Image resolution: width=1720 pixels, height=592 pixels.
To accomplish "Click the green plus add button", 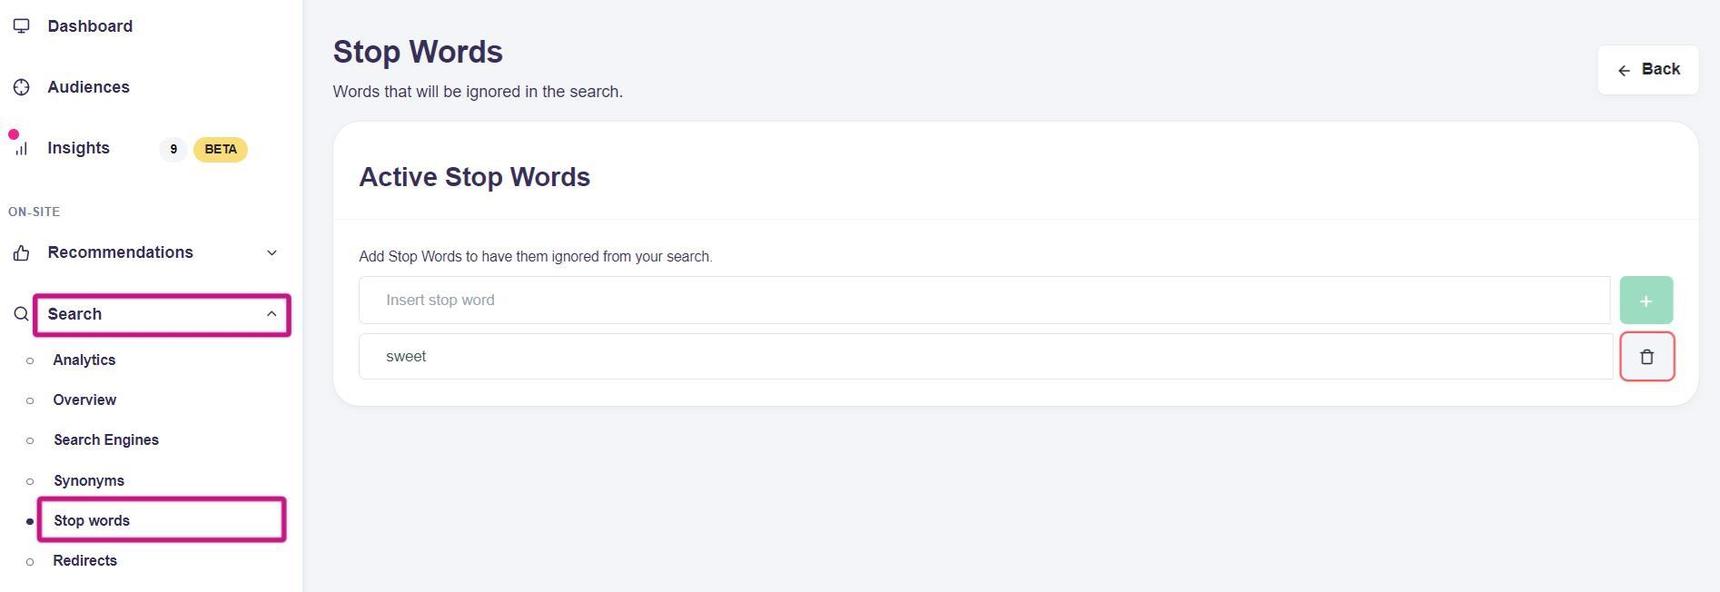I will 1645,300.
